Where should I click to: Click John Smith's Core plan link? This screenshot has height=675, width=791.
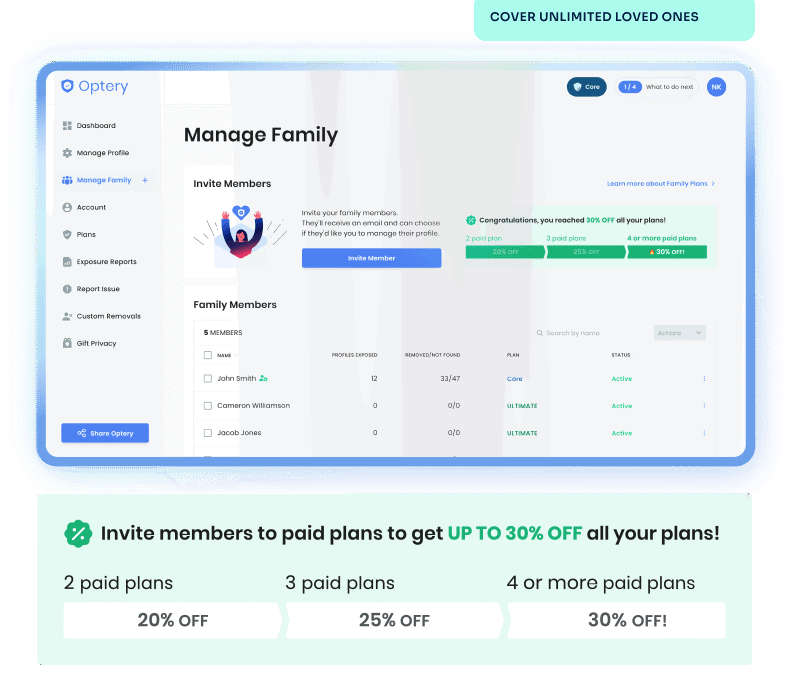pyautogui.click(x=515, y=379)
